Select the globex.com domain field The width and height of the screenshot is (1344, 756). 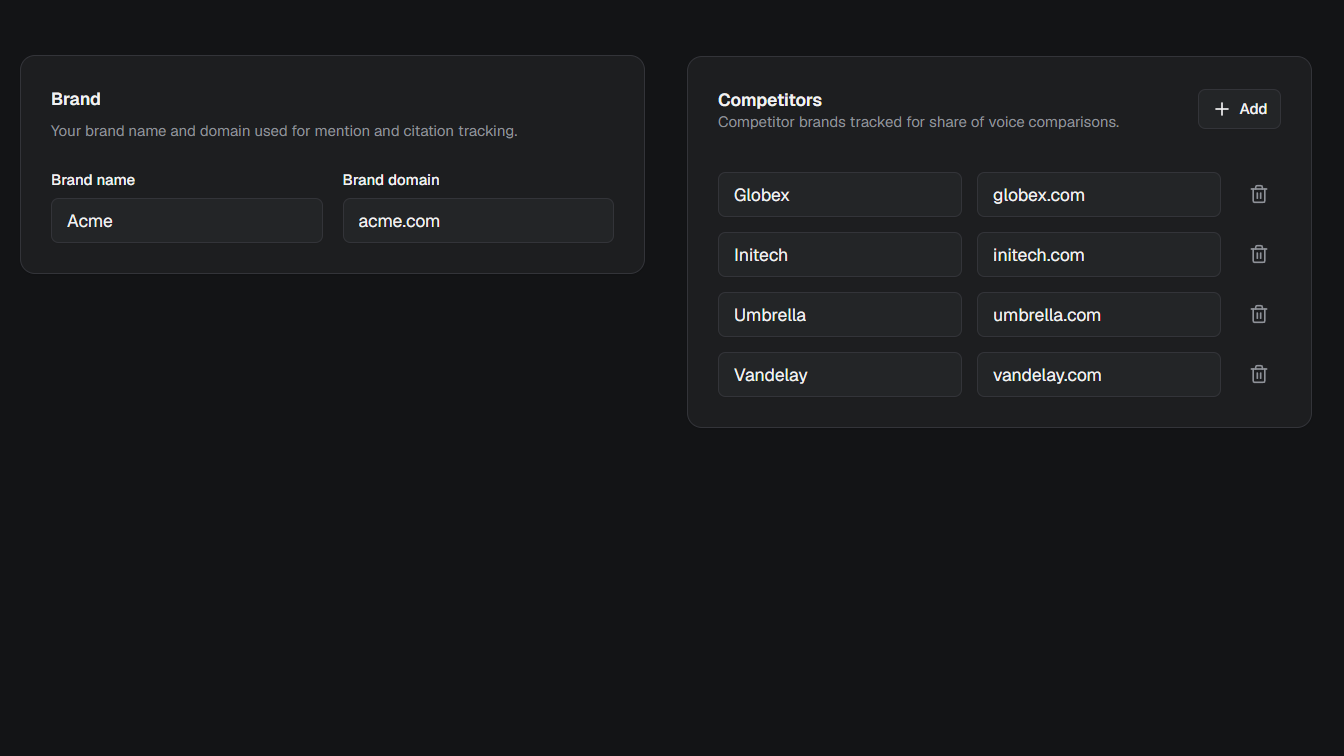[x=1098, y=195]
